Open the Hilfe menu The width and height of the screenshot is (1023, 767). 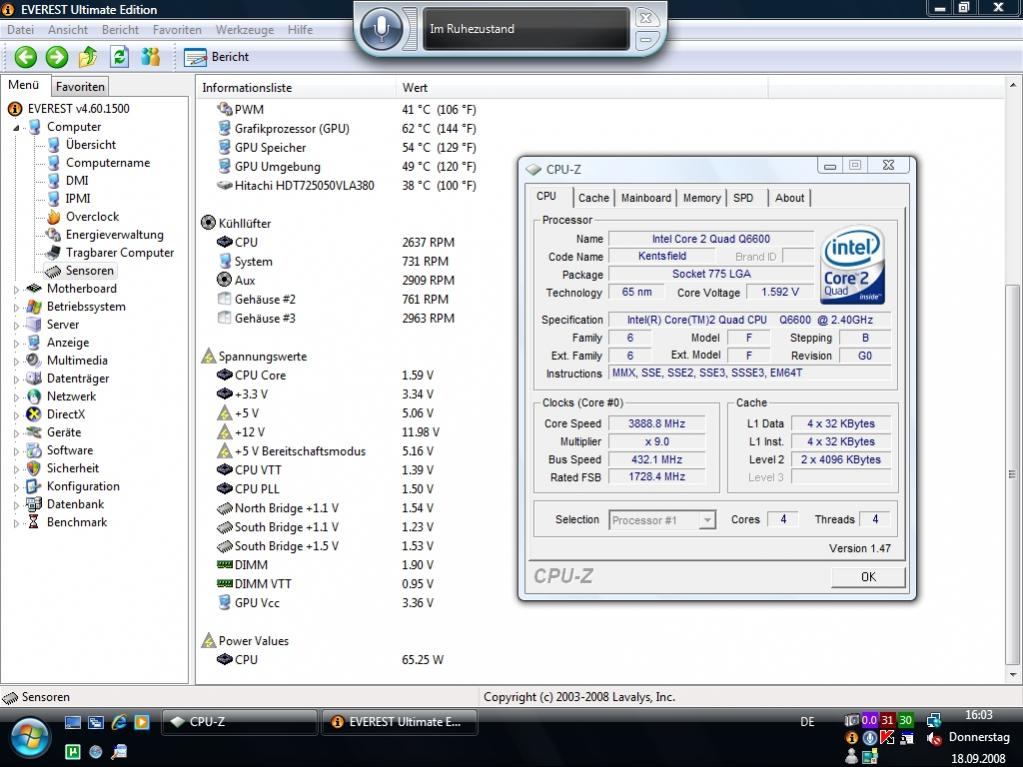[x=300, y=29]
